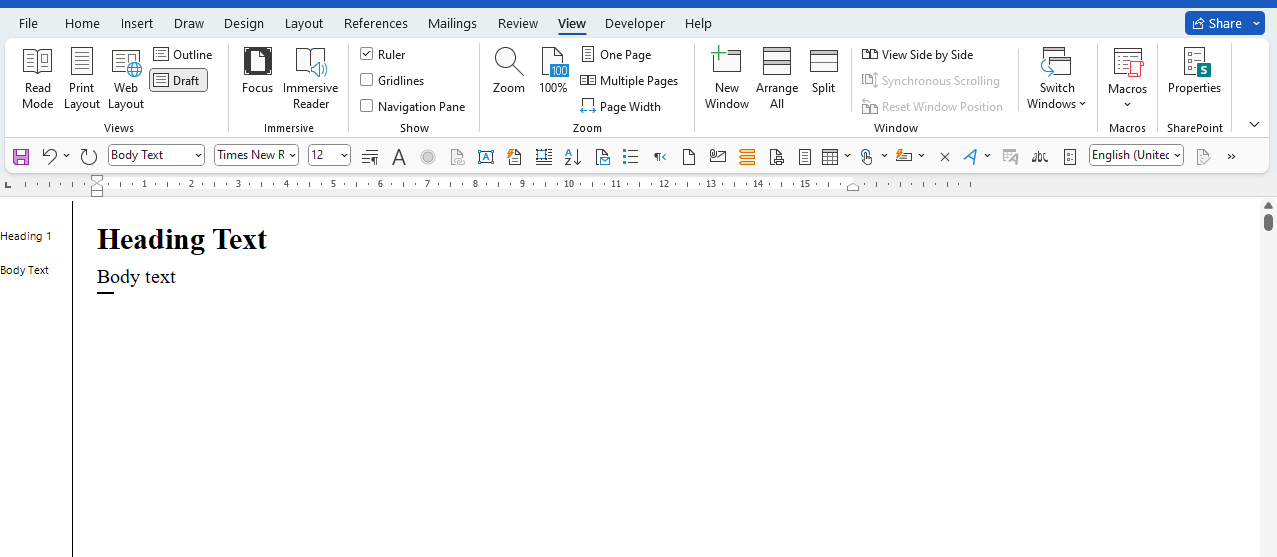
Task: Open SharePoint Properties
Action: (1194, 72)
